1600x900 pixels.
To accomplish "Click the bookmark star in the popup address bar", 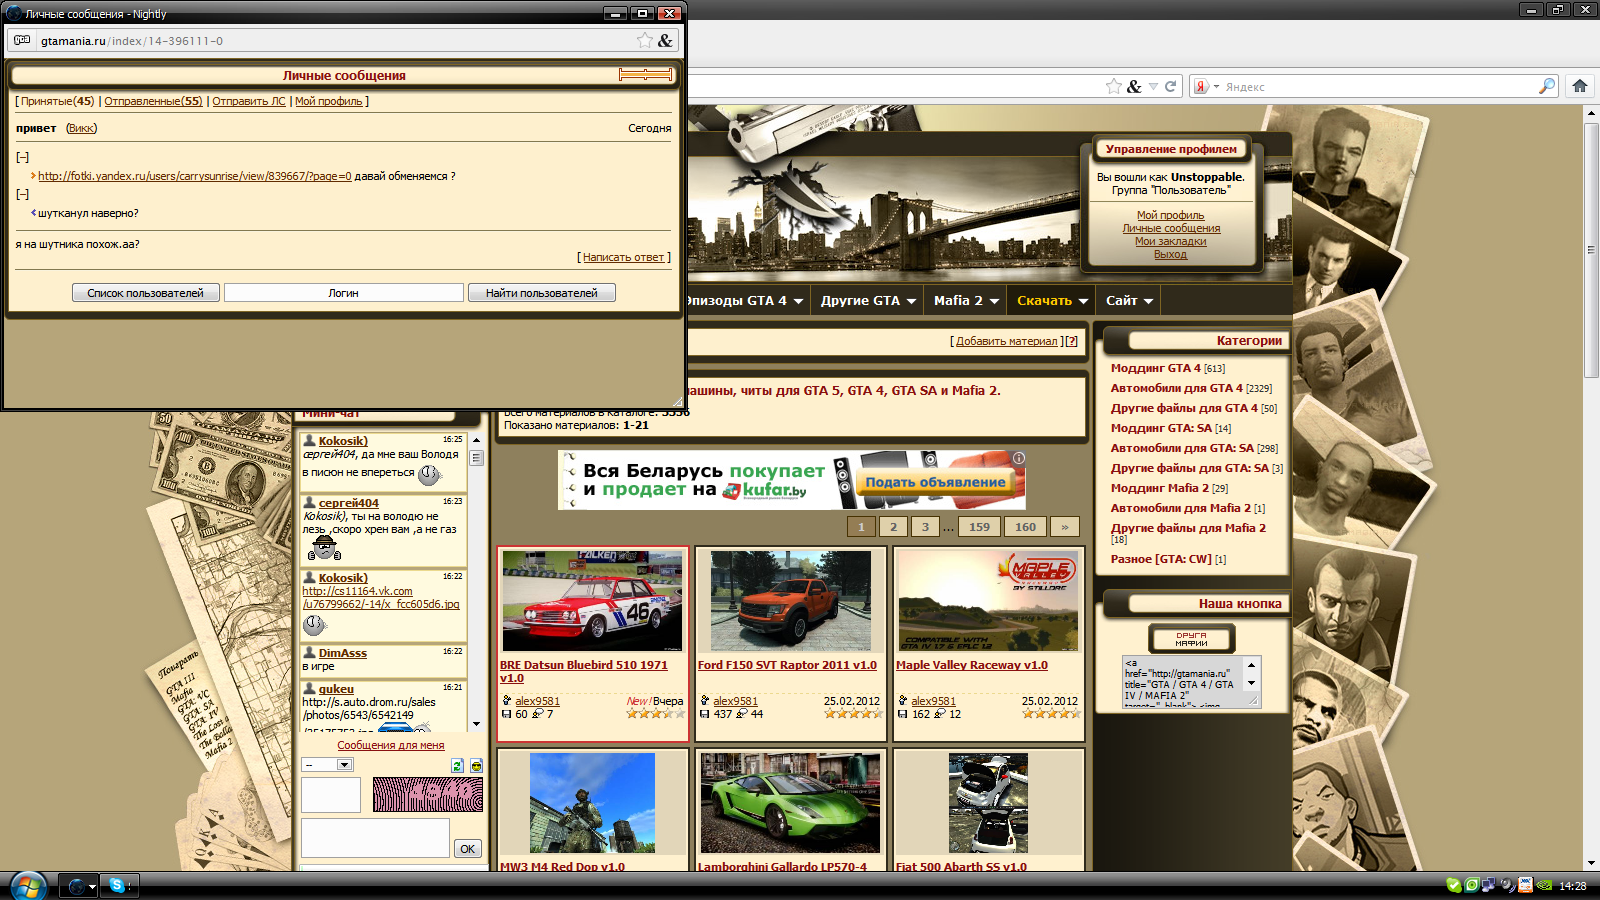I will tap(645, 40).
